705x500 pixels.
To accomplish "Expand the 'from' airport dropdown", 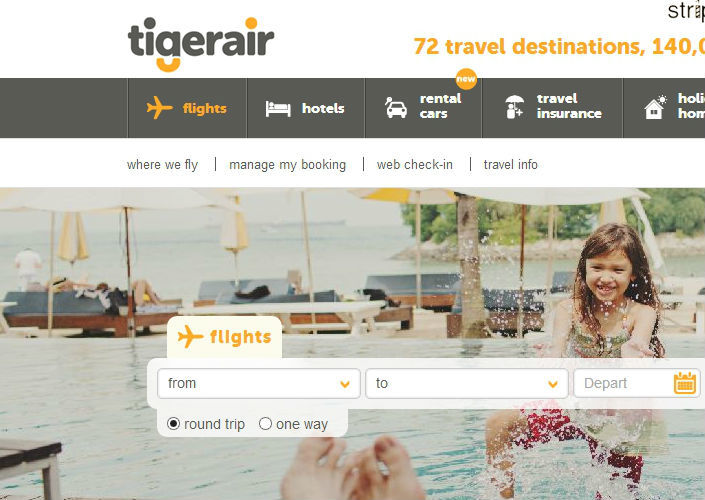I will (259, 384).
